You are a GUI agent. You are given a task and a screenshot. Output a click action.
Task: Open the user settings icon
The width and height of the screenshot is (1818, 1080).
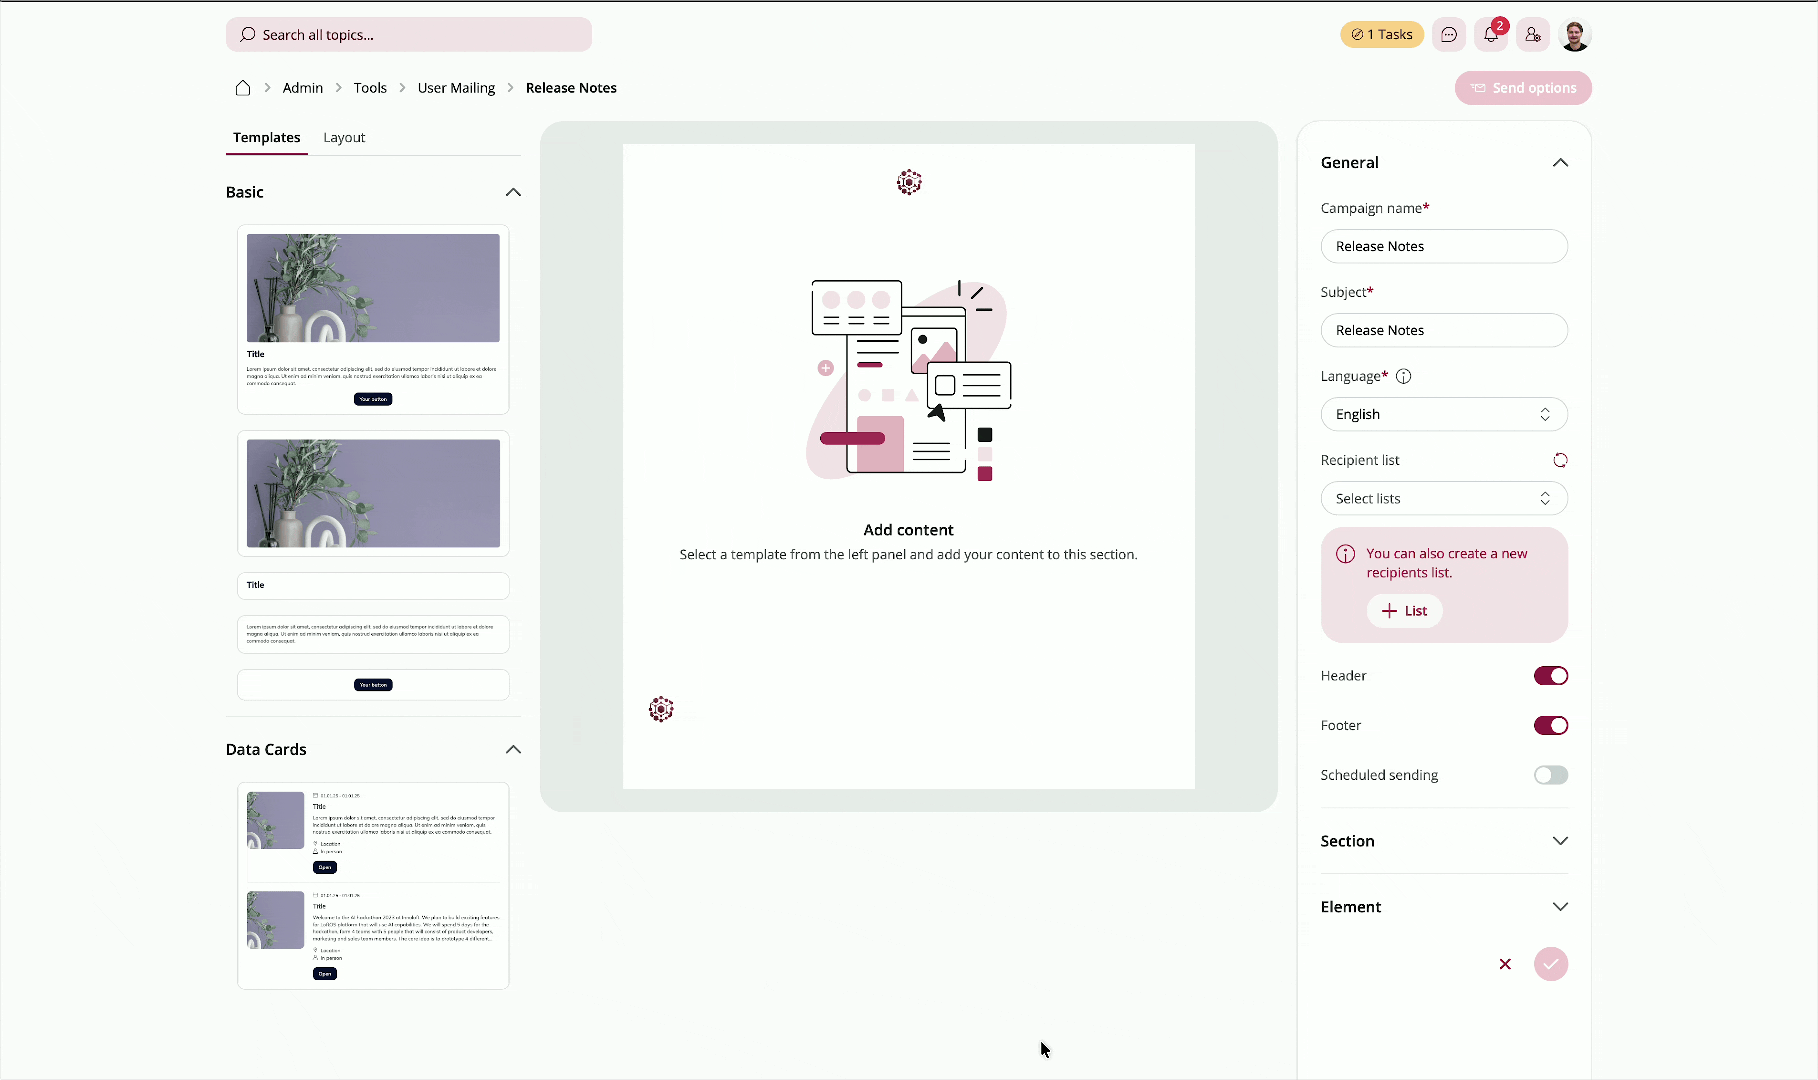coord(1533,35)
